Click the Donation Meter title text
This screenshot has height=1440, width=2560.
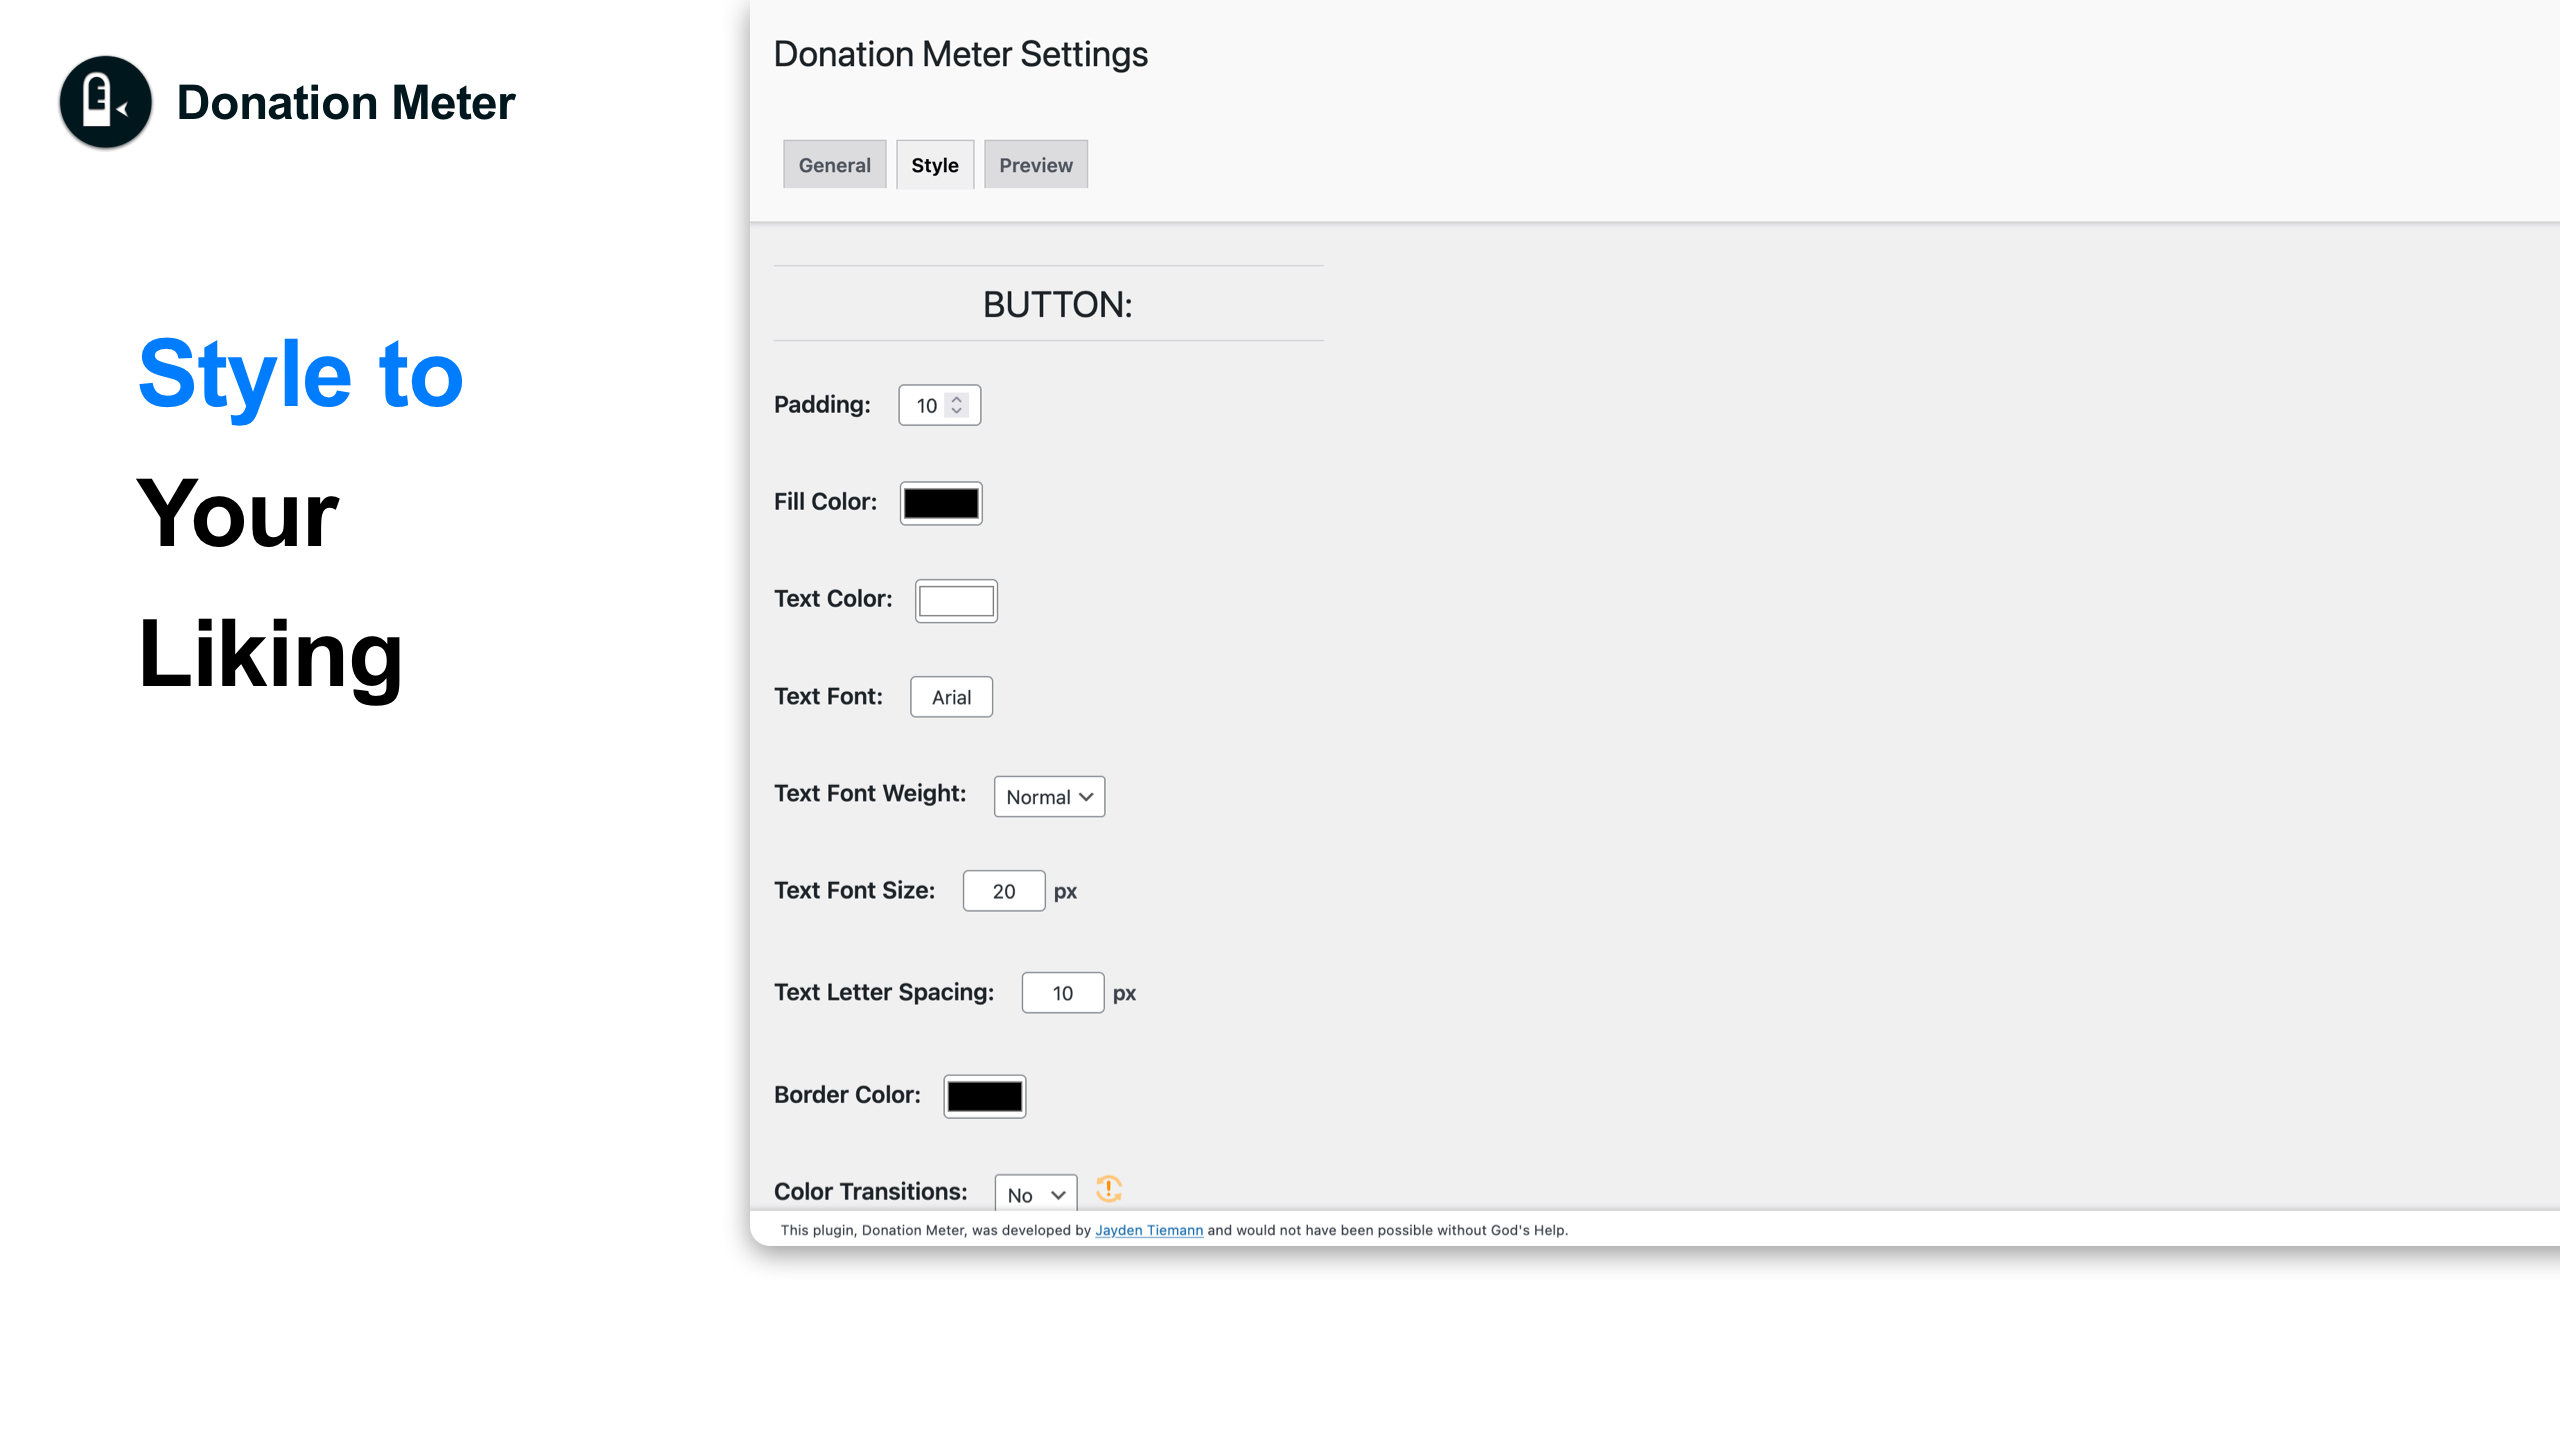click(x=345, y=103)
